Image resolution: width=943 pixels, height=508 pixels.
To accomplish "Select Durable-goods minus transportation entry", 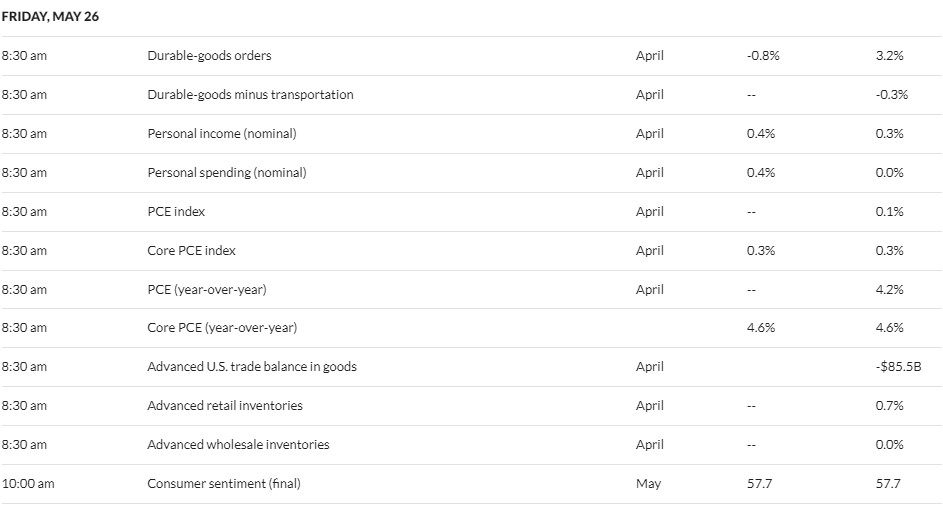I will 250,95.
